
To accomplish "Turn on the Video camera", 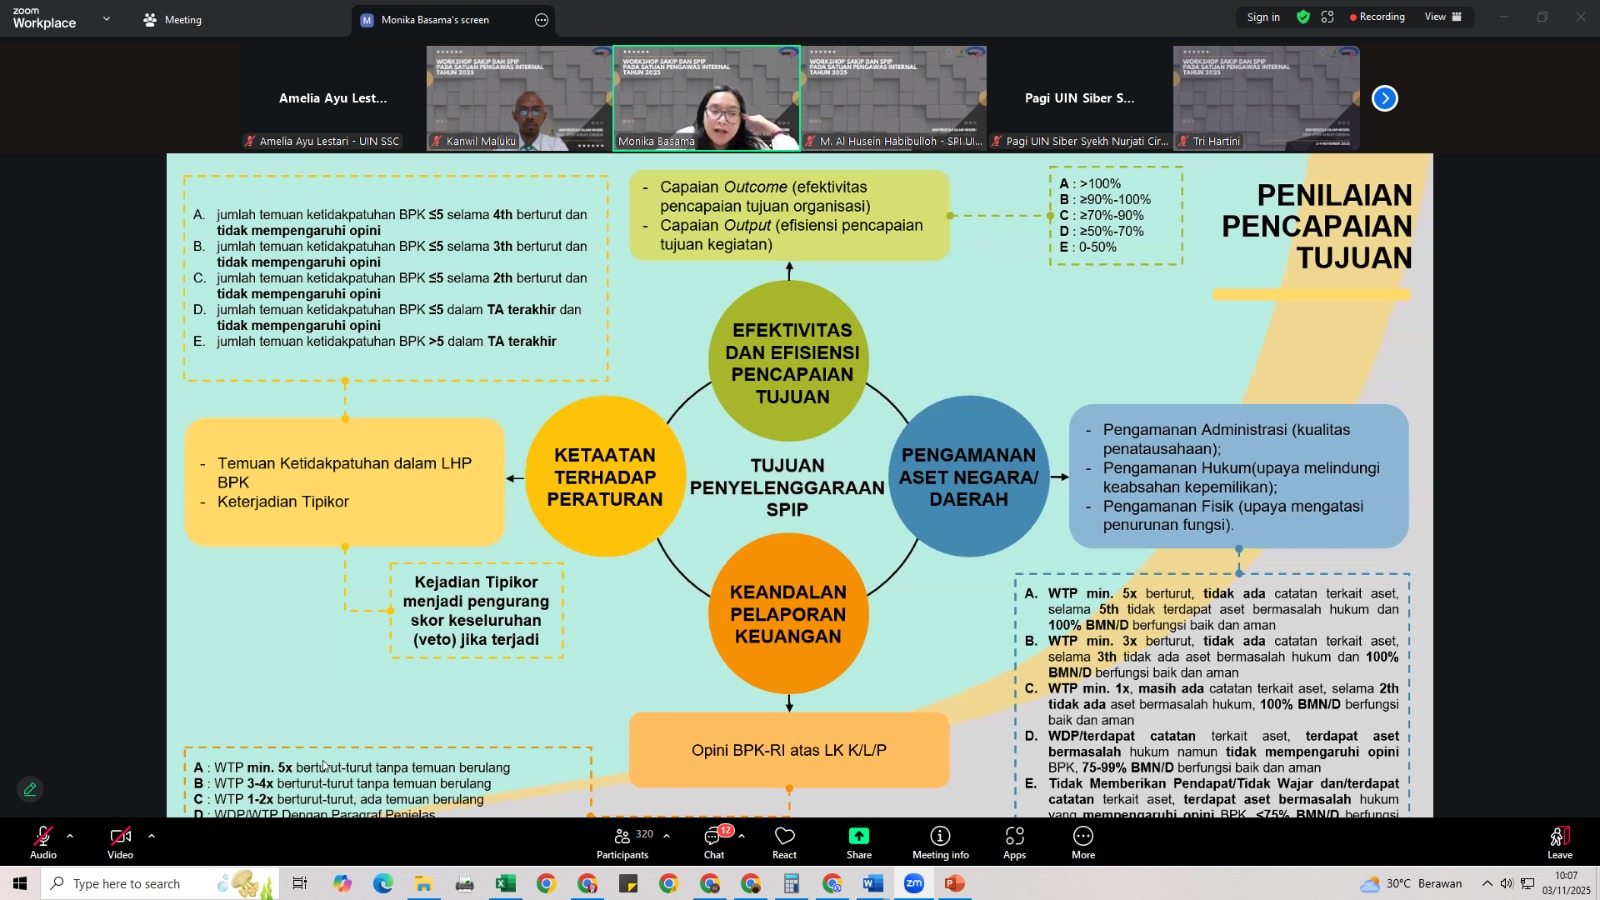I will [120, 842].
